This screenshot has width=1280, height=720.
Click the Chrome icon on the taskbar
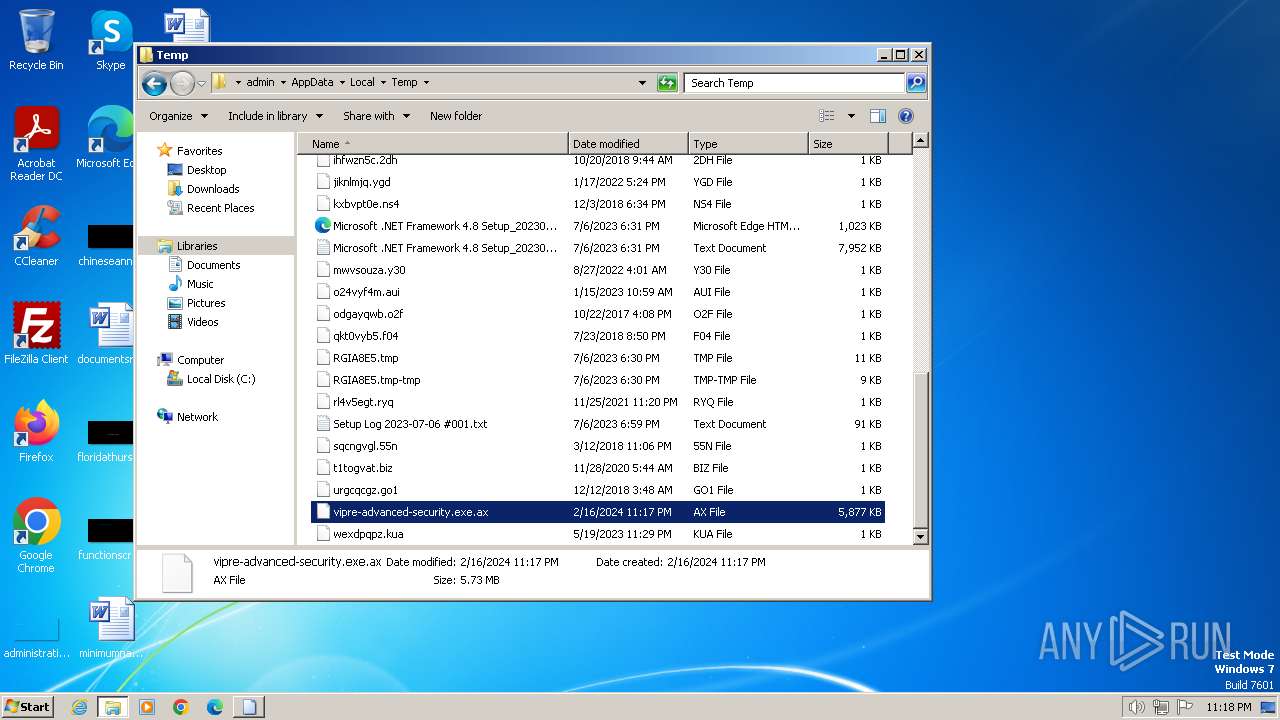click(180, 707)
